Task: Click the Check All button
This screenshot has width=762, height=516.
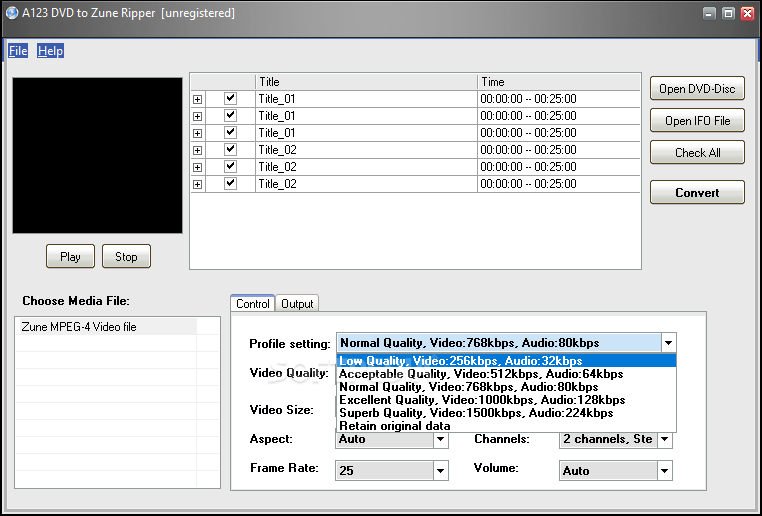Action: click(x=697, y=153)
